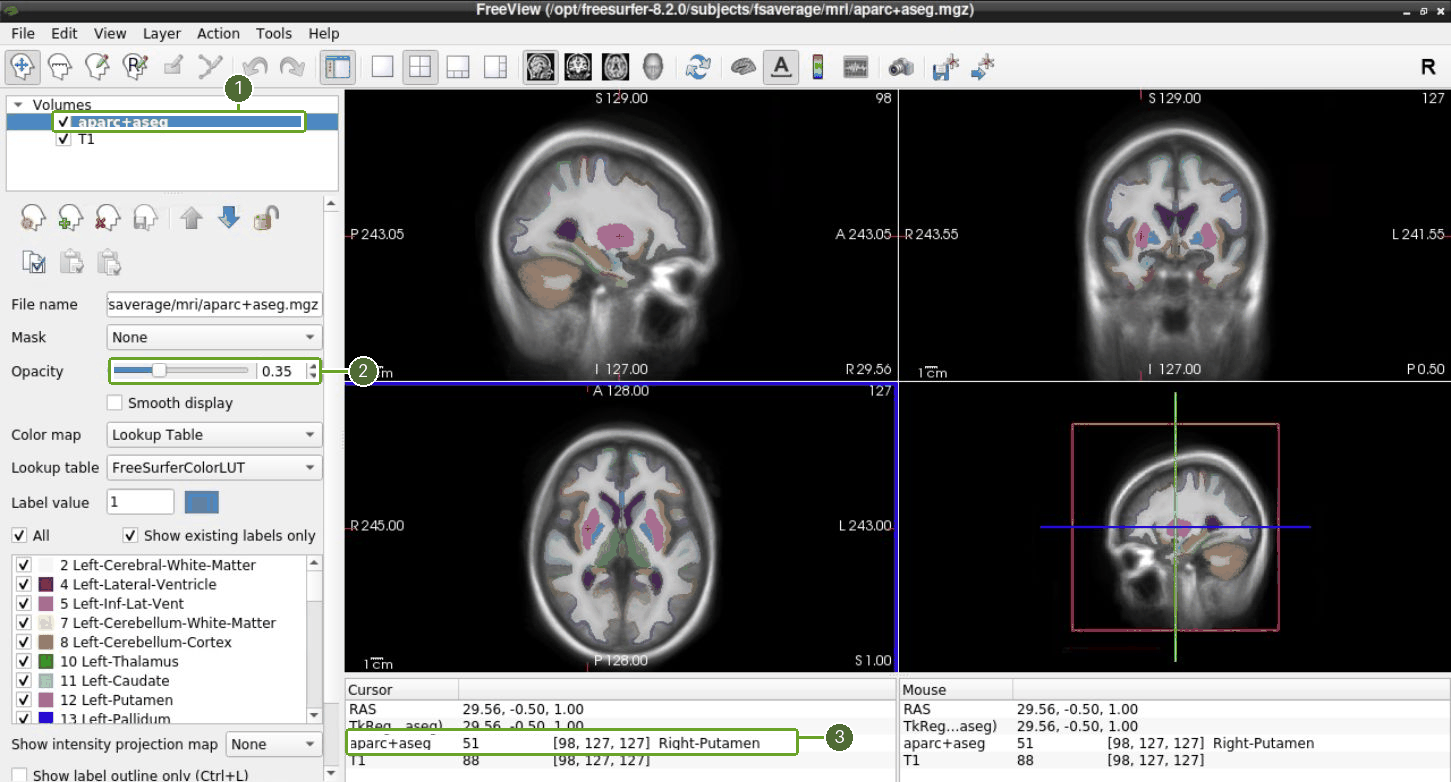Set the main view to coronal

click(x=578, y=67)
